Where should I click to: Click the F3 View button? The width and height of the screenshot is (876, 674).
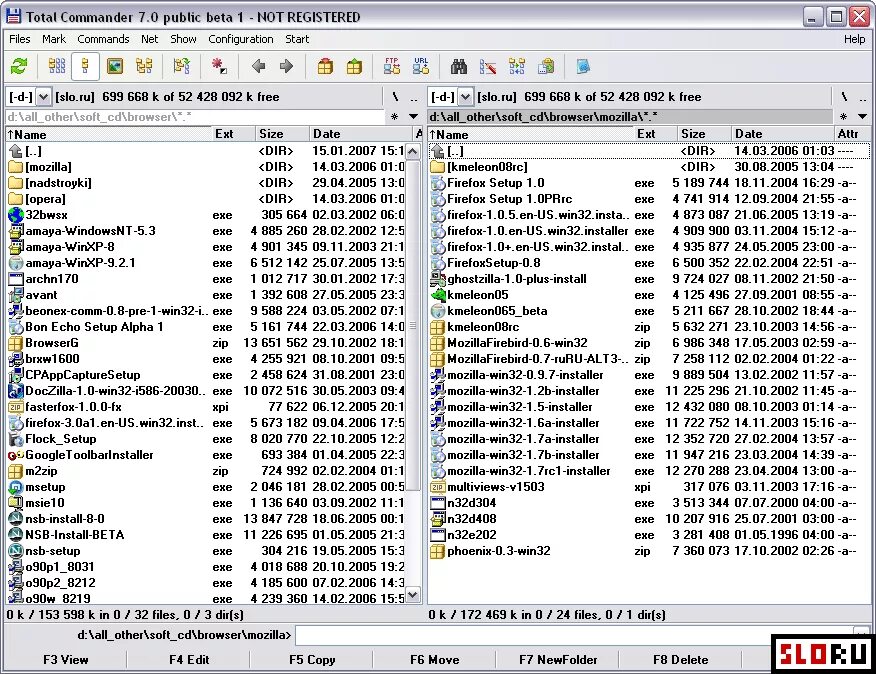65,660
